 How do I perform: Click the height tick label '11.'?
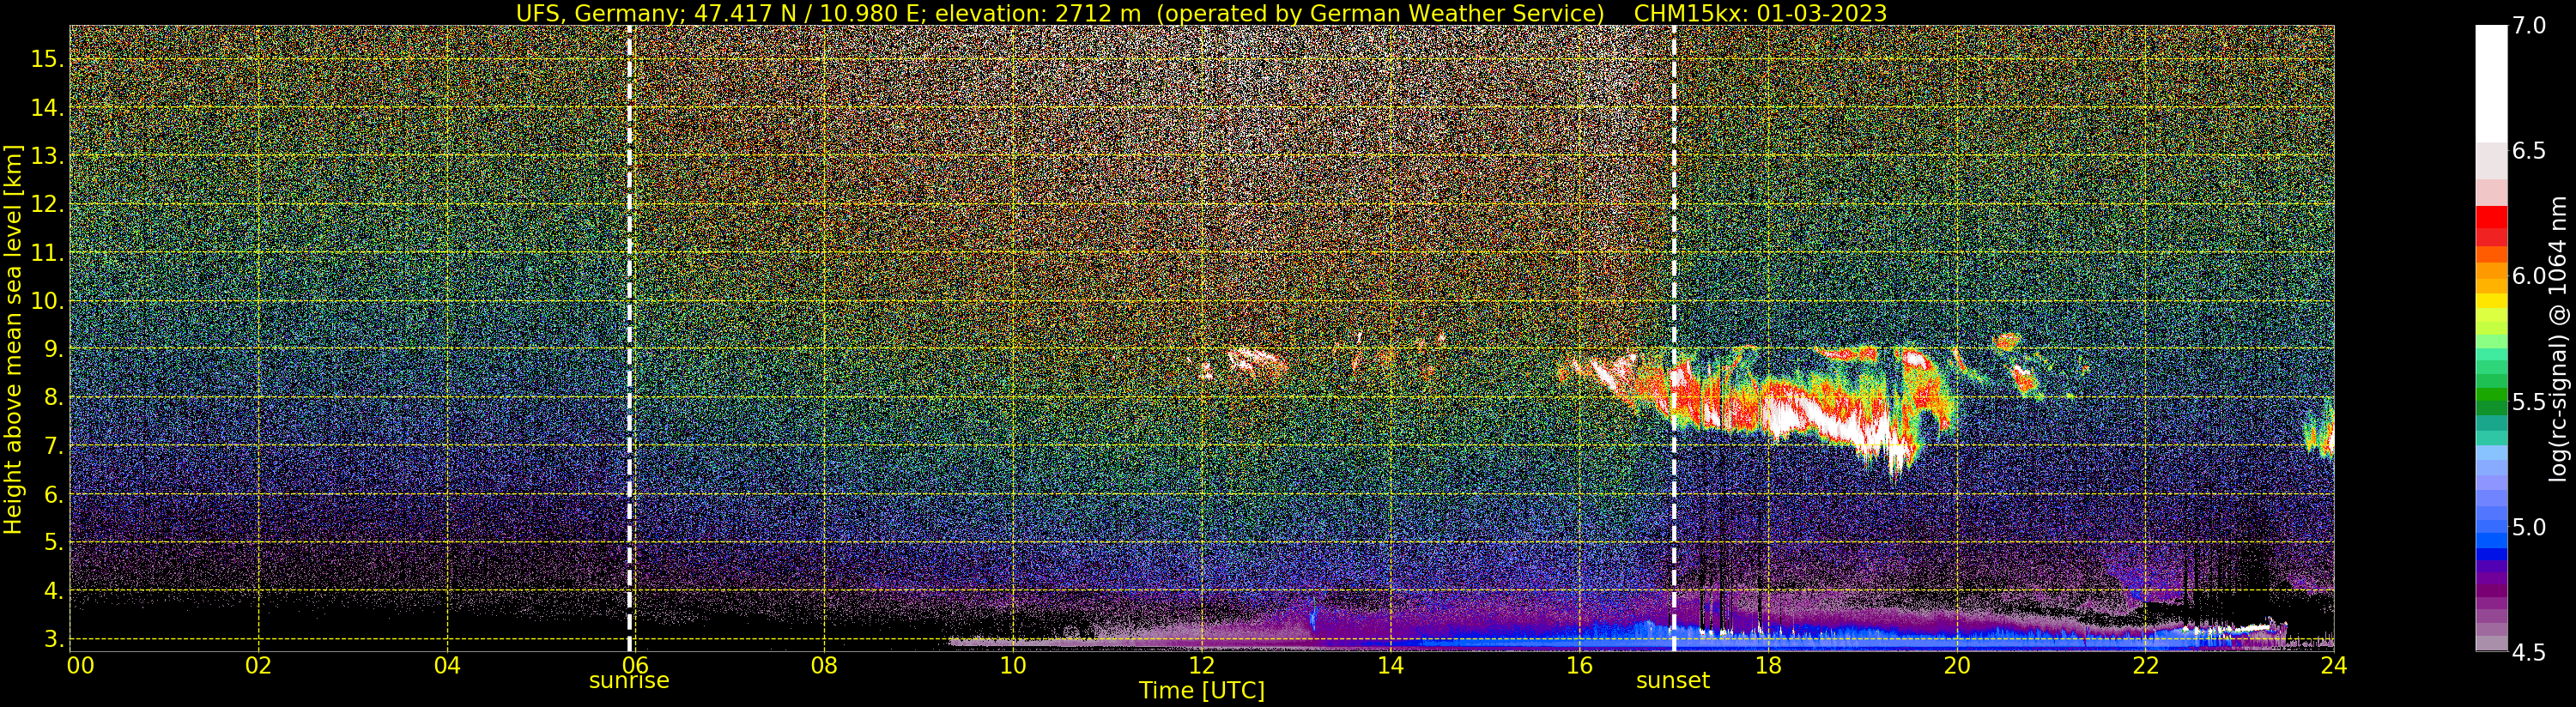47,253
